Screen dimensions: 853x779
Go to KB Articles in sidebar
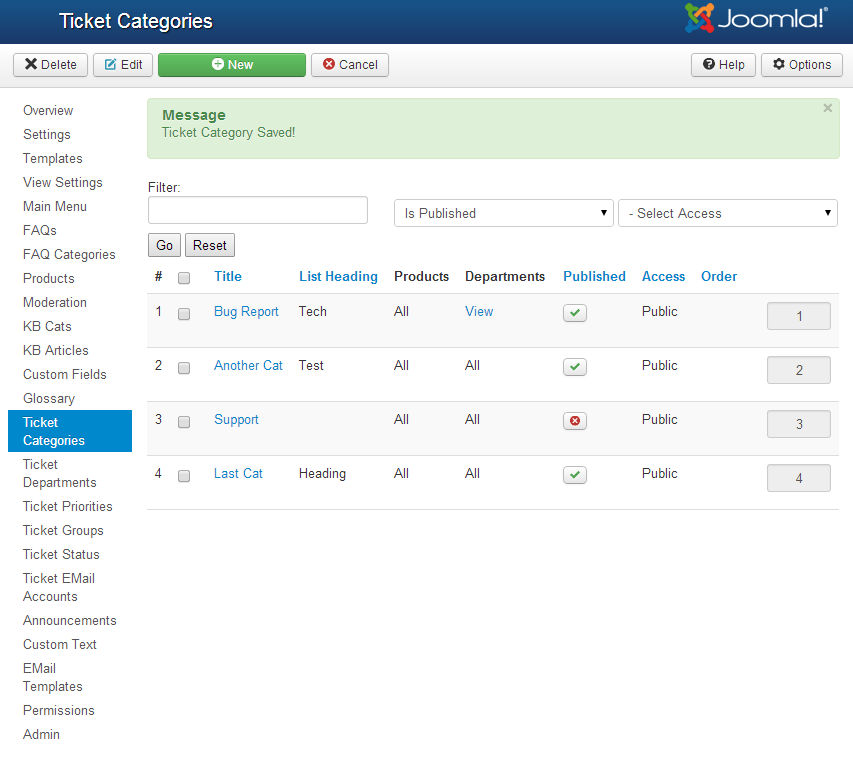(56, 350)
